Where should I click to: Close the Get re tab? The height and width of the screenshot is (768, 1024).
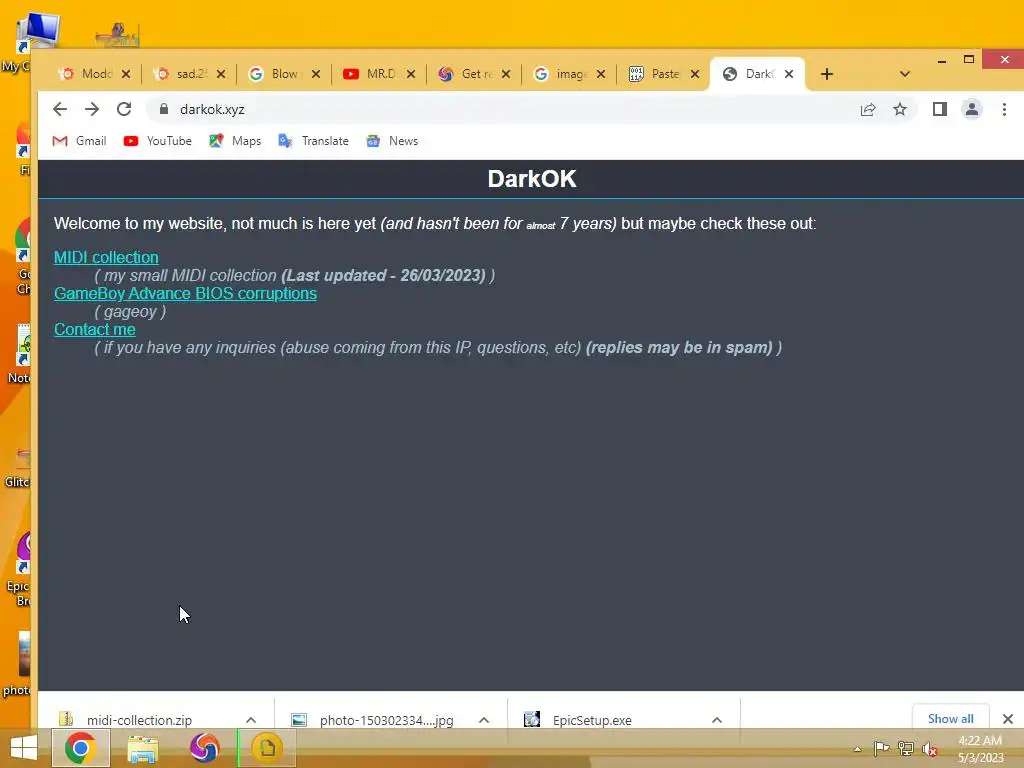point(506,74)
